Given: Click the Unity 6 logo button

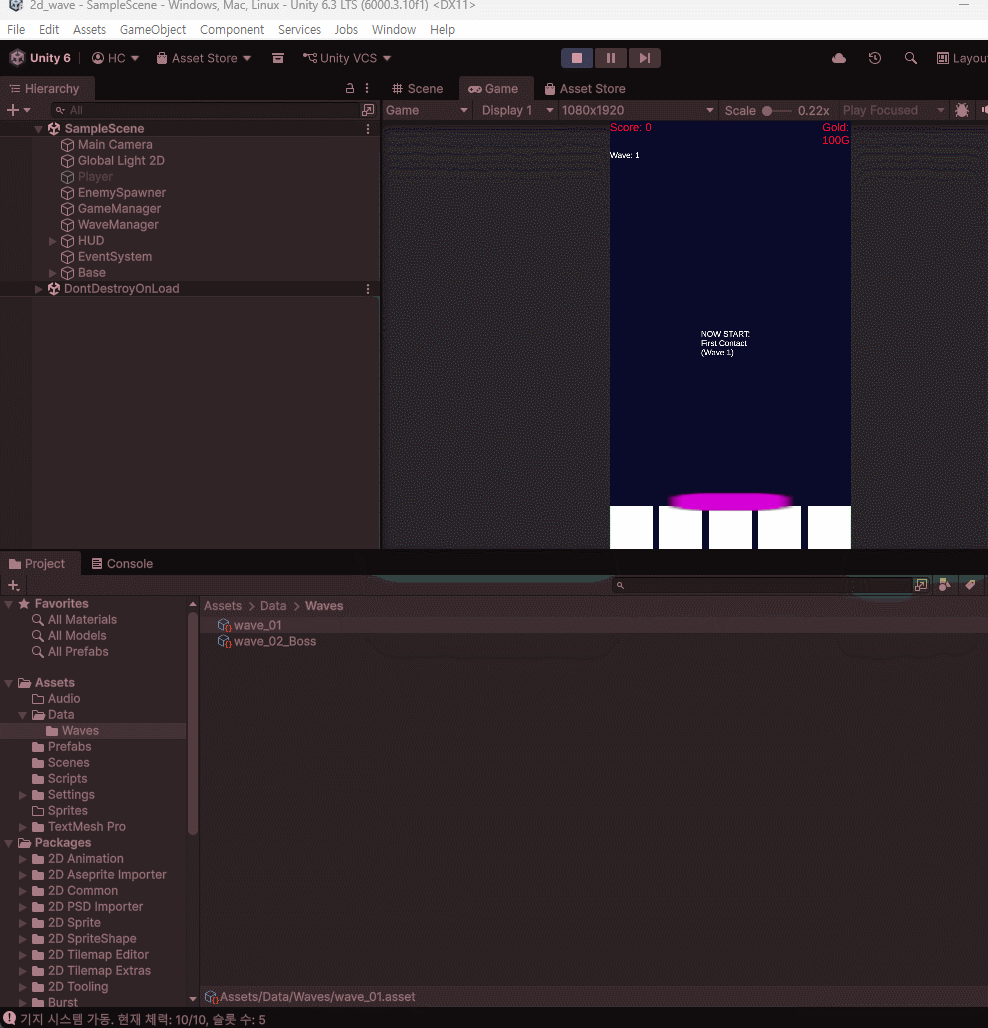Looking at the screenshot, I should click(x=41, y=58).
